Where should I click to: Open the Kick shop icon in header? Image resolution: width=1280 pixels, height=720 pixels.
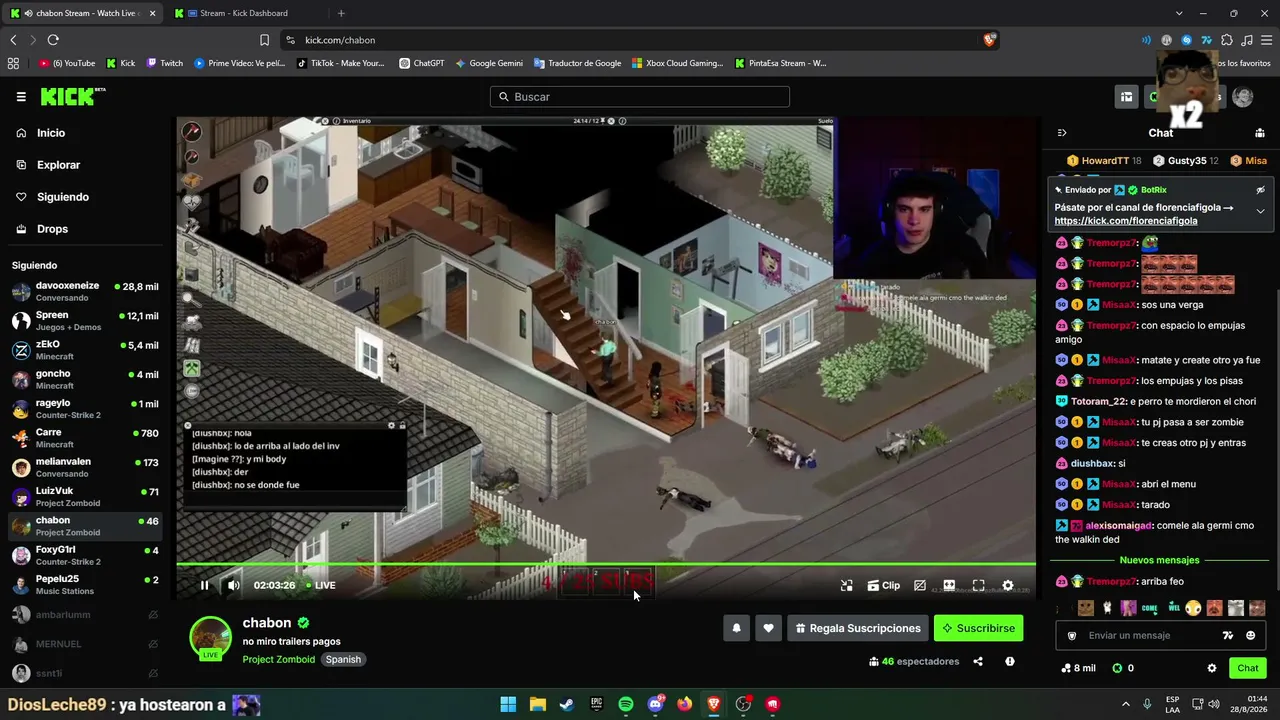(1126, 97)
